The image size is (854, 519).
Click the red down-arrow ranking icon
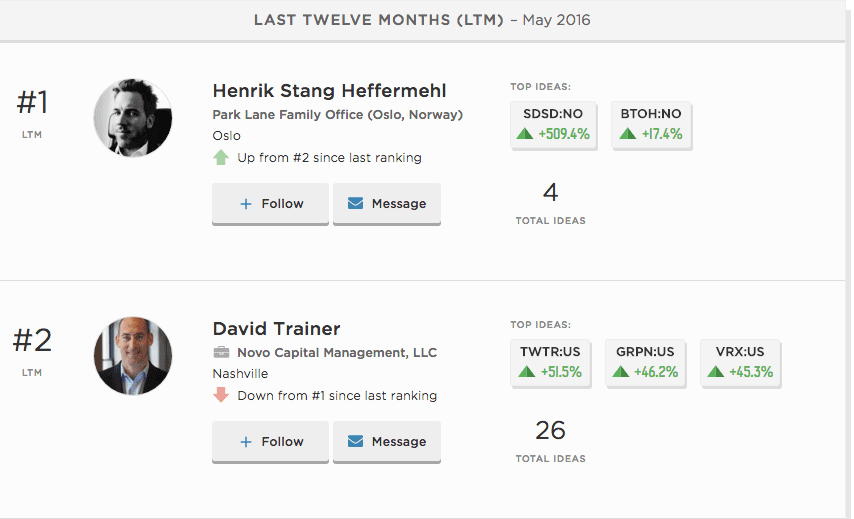[221, 395]
